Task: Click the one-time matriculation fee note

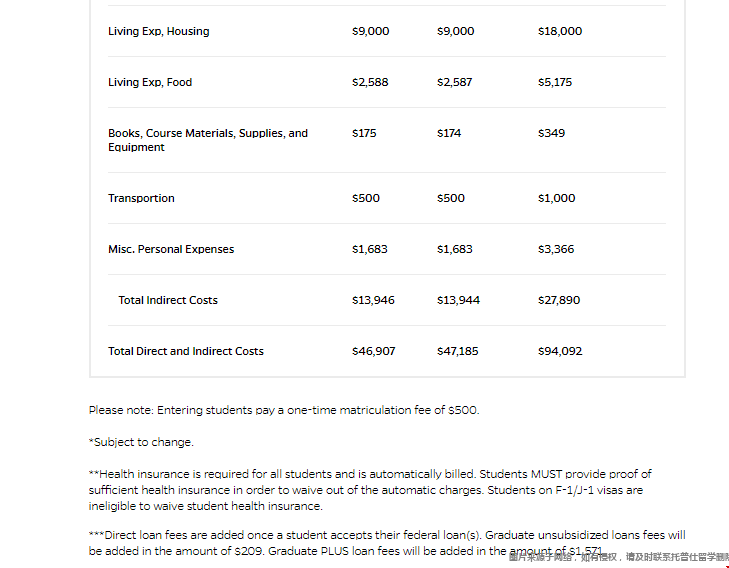Action: pos(284,410)
